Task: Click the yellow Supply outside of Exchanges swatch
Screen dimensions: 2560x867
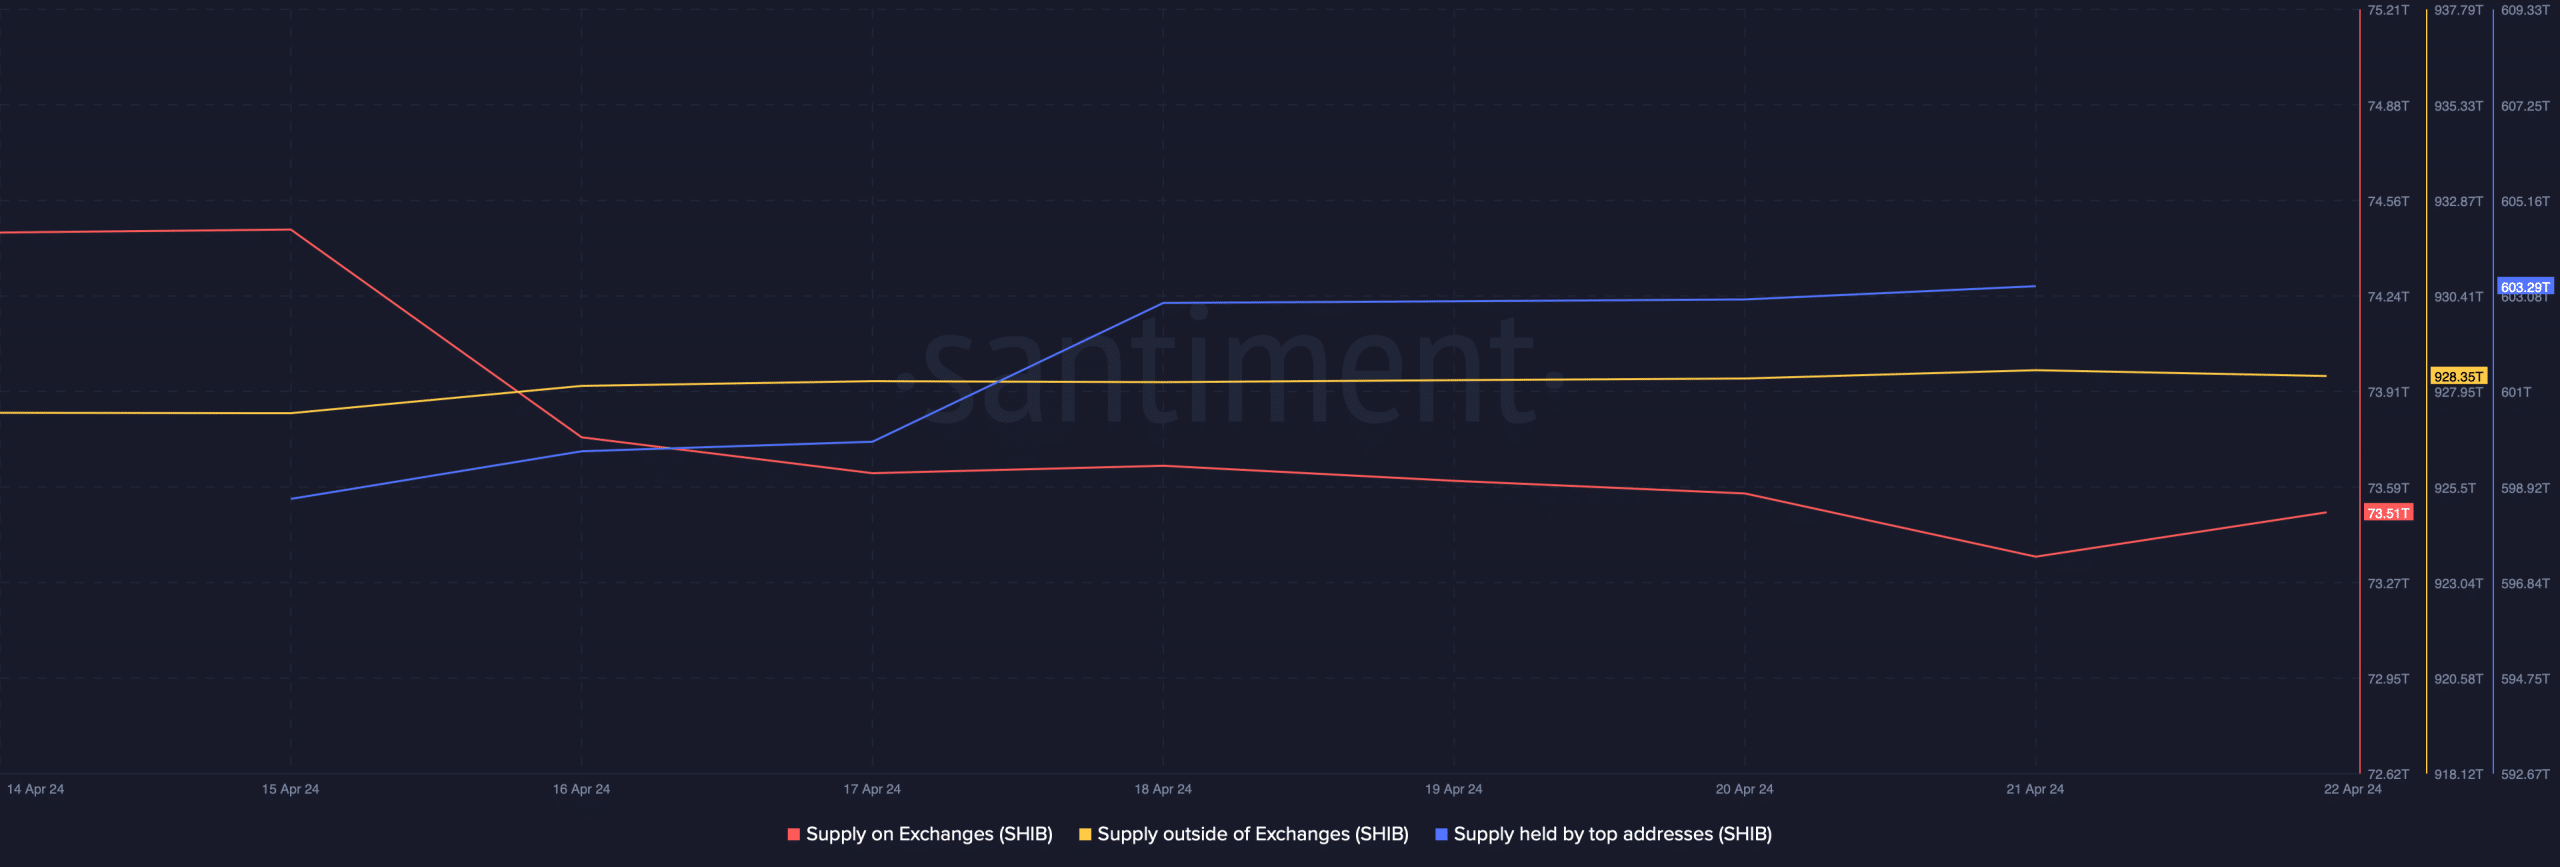Action: 1085,834
